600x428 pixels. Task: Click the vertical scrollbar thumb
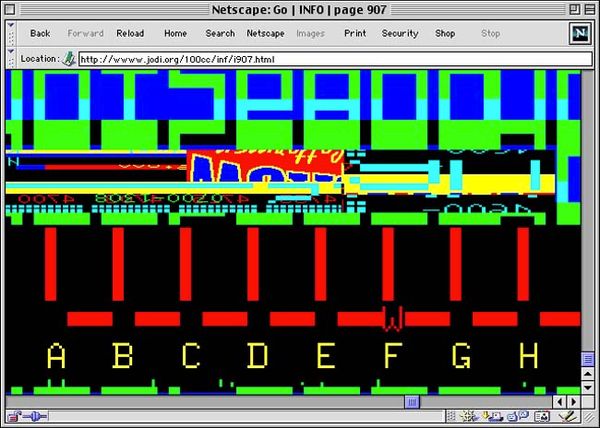coord(588,359)
